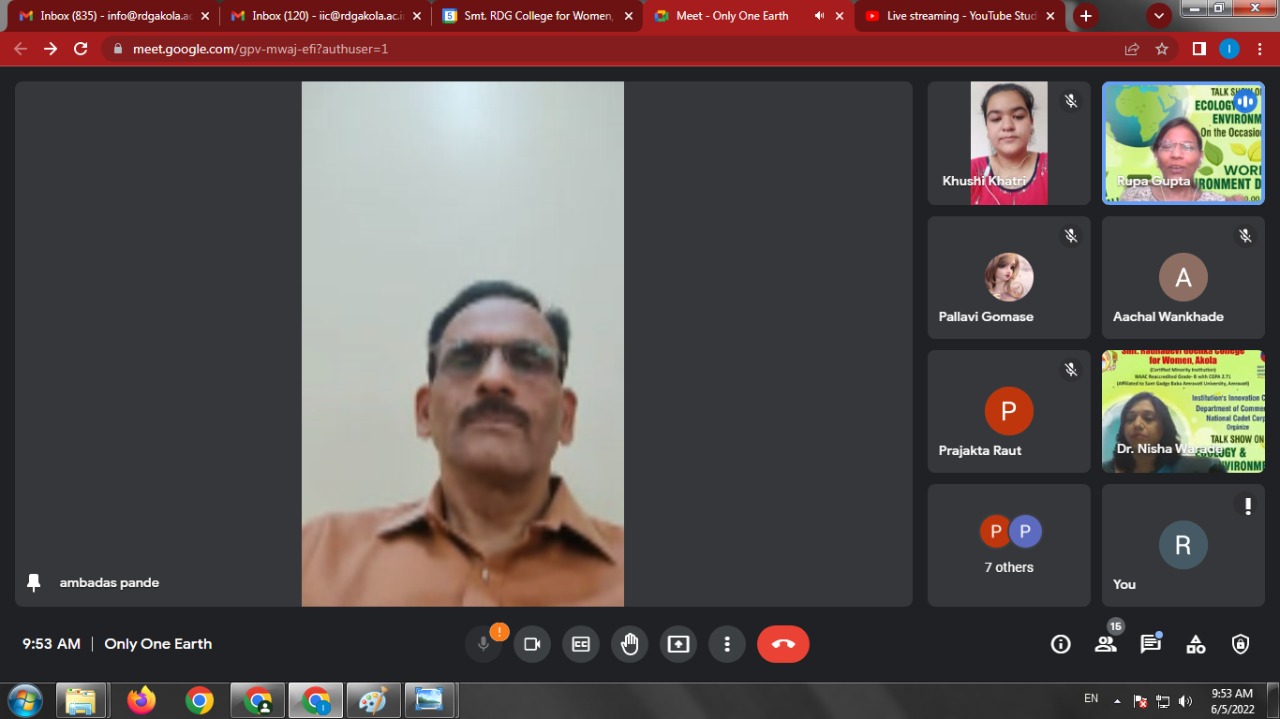Click the 7 others participants tile
Screen dimensions: 1280x719
1009,545
